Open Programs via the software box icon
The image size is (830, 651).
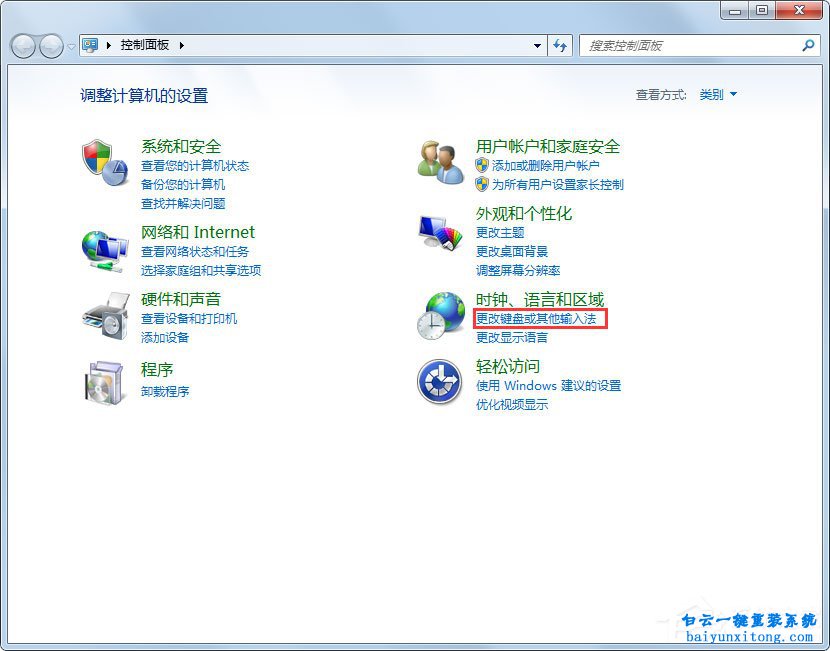tap(105, 382)
